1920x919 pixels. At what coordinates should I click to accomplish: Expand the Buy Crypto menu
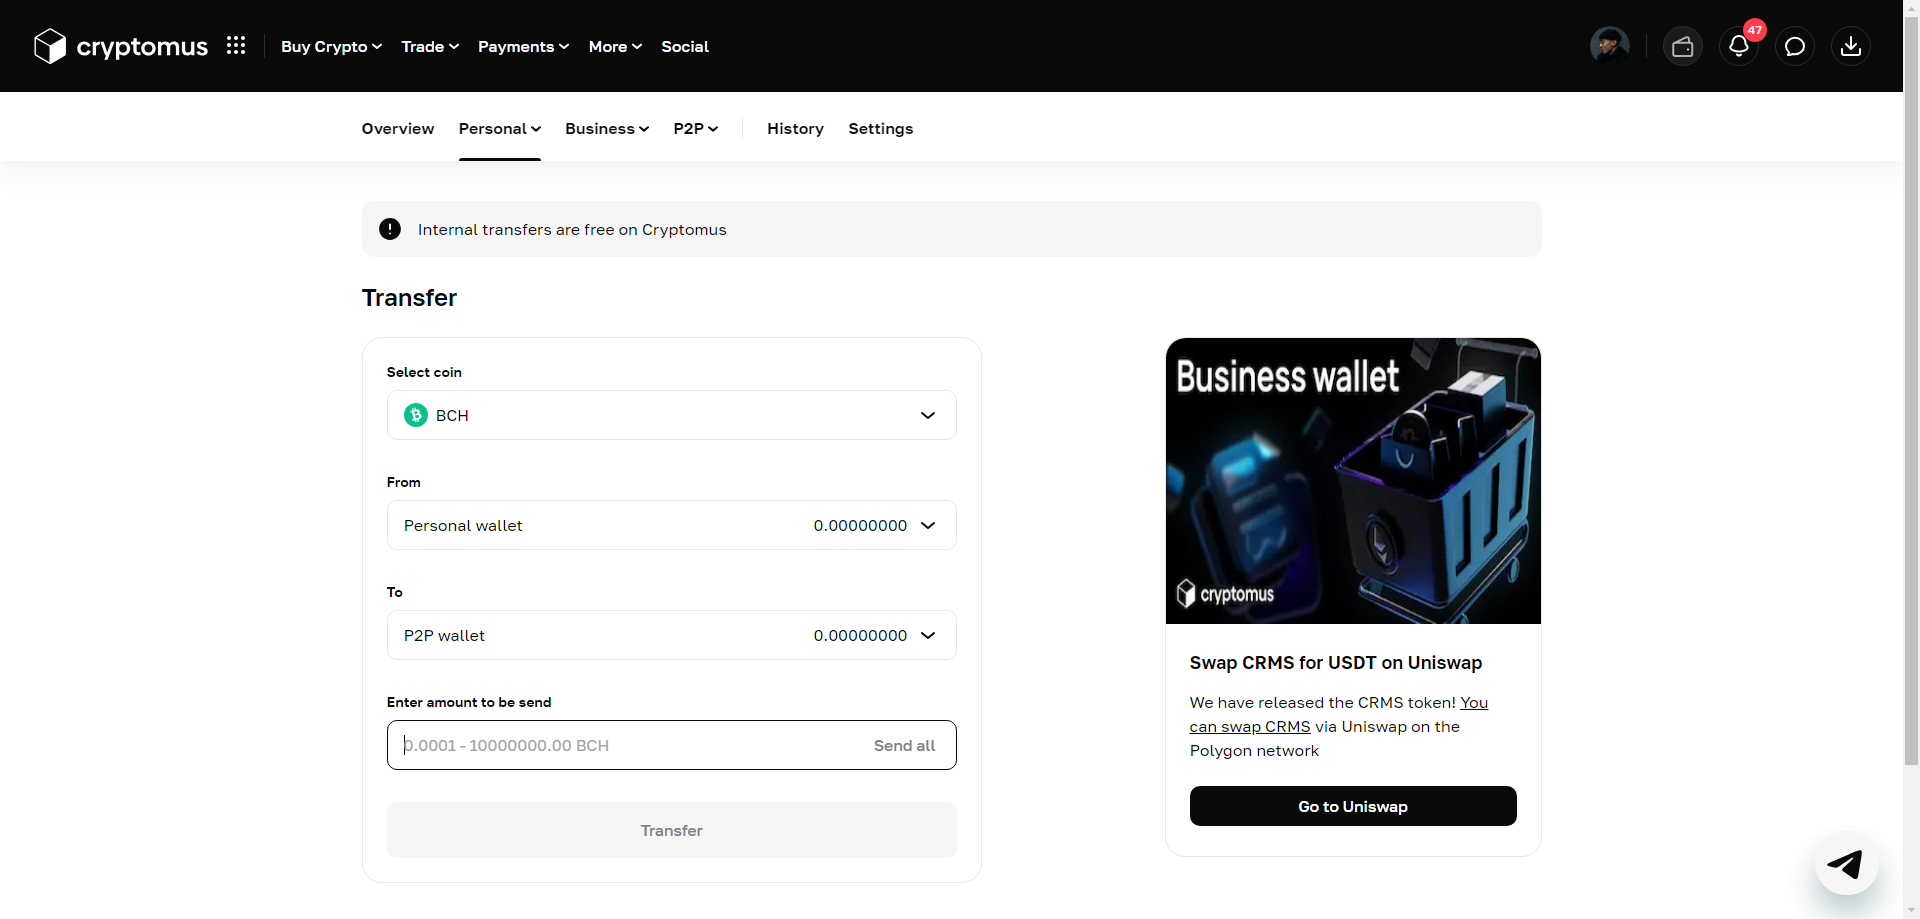[x=331, y=46]
